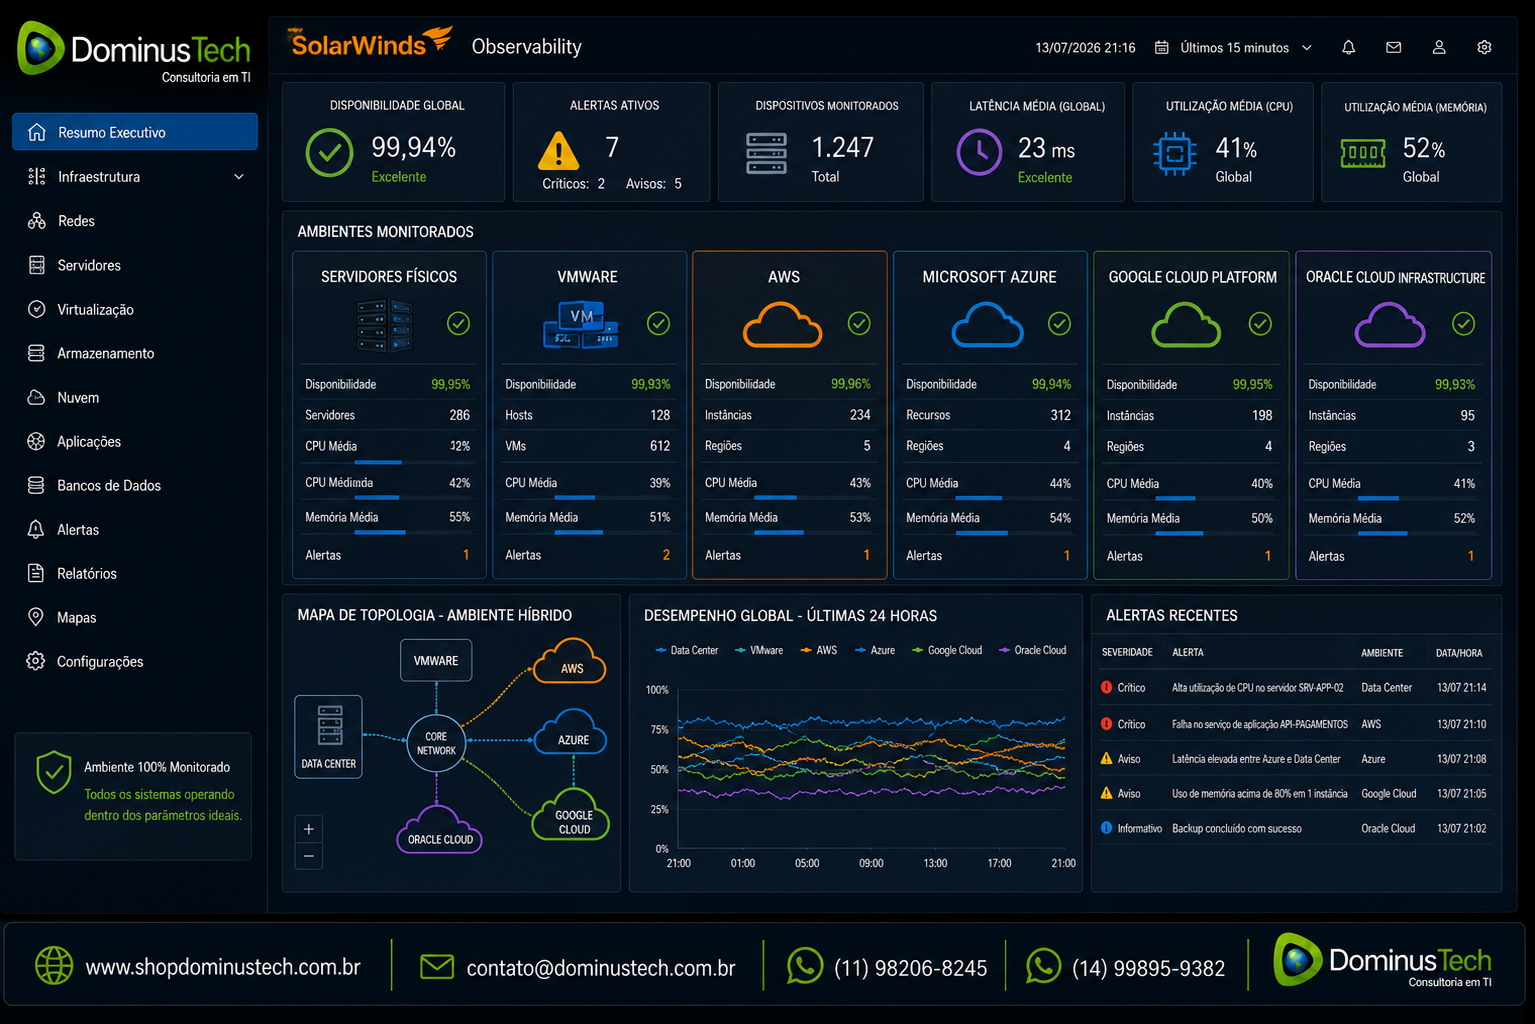1535x1024 pixels.
Task: Select the AWS cloud node in topology
Action: pos(570,662)
